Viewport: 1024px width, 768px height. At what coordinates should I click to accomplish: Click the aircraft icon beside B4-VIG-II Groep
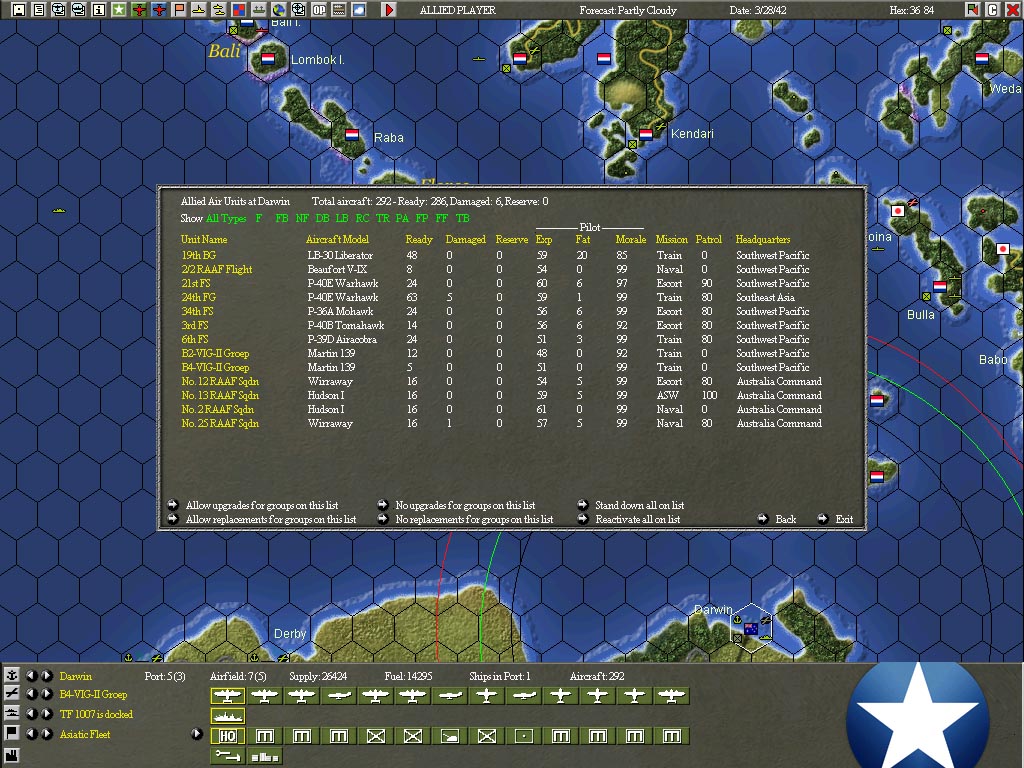tap(11, 694)
